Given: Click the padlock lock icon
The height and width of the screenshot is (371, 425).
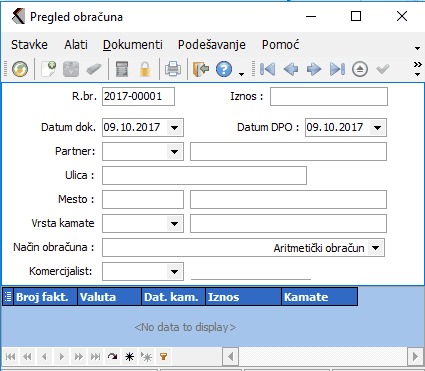Looking at the screenshot, I should click(x=145, y=69).
